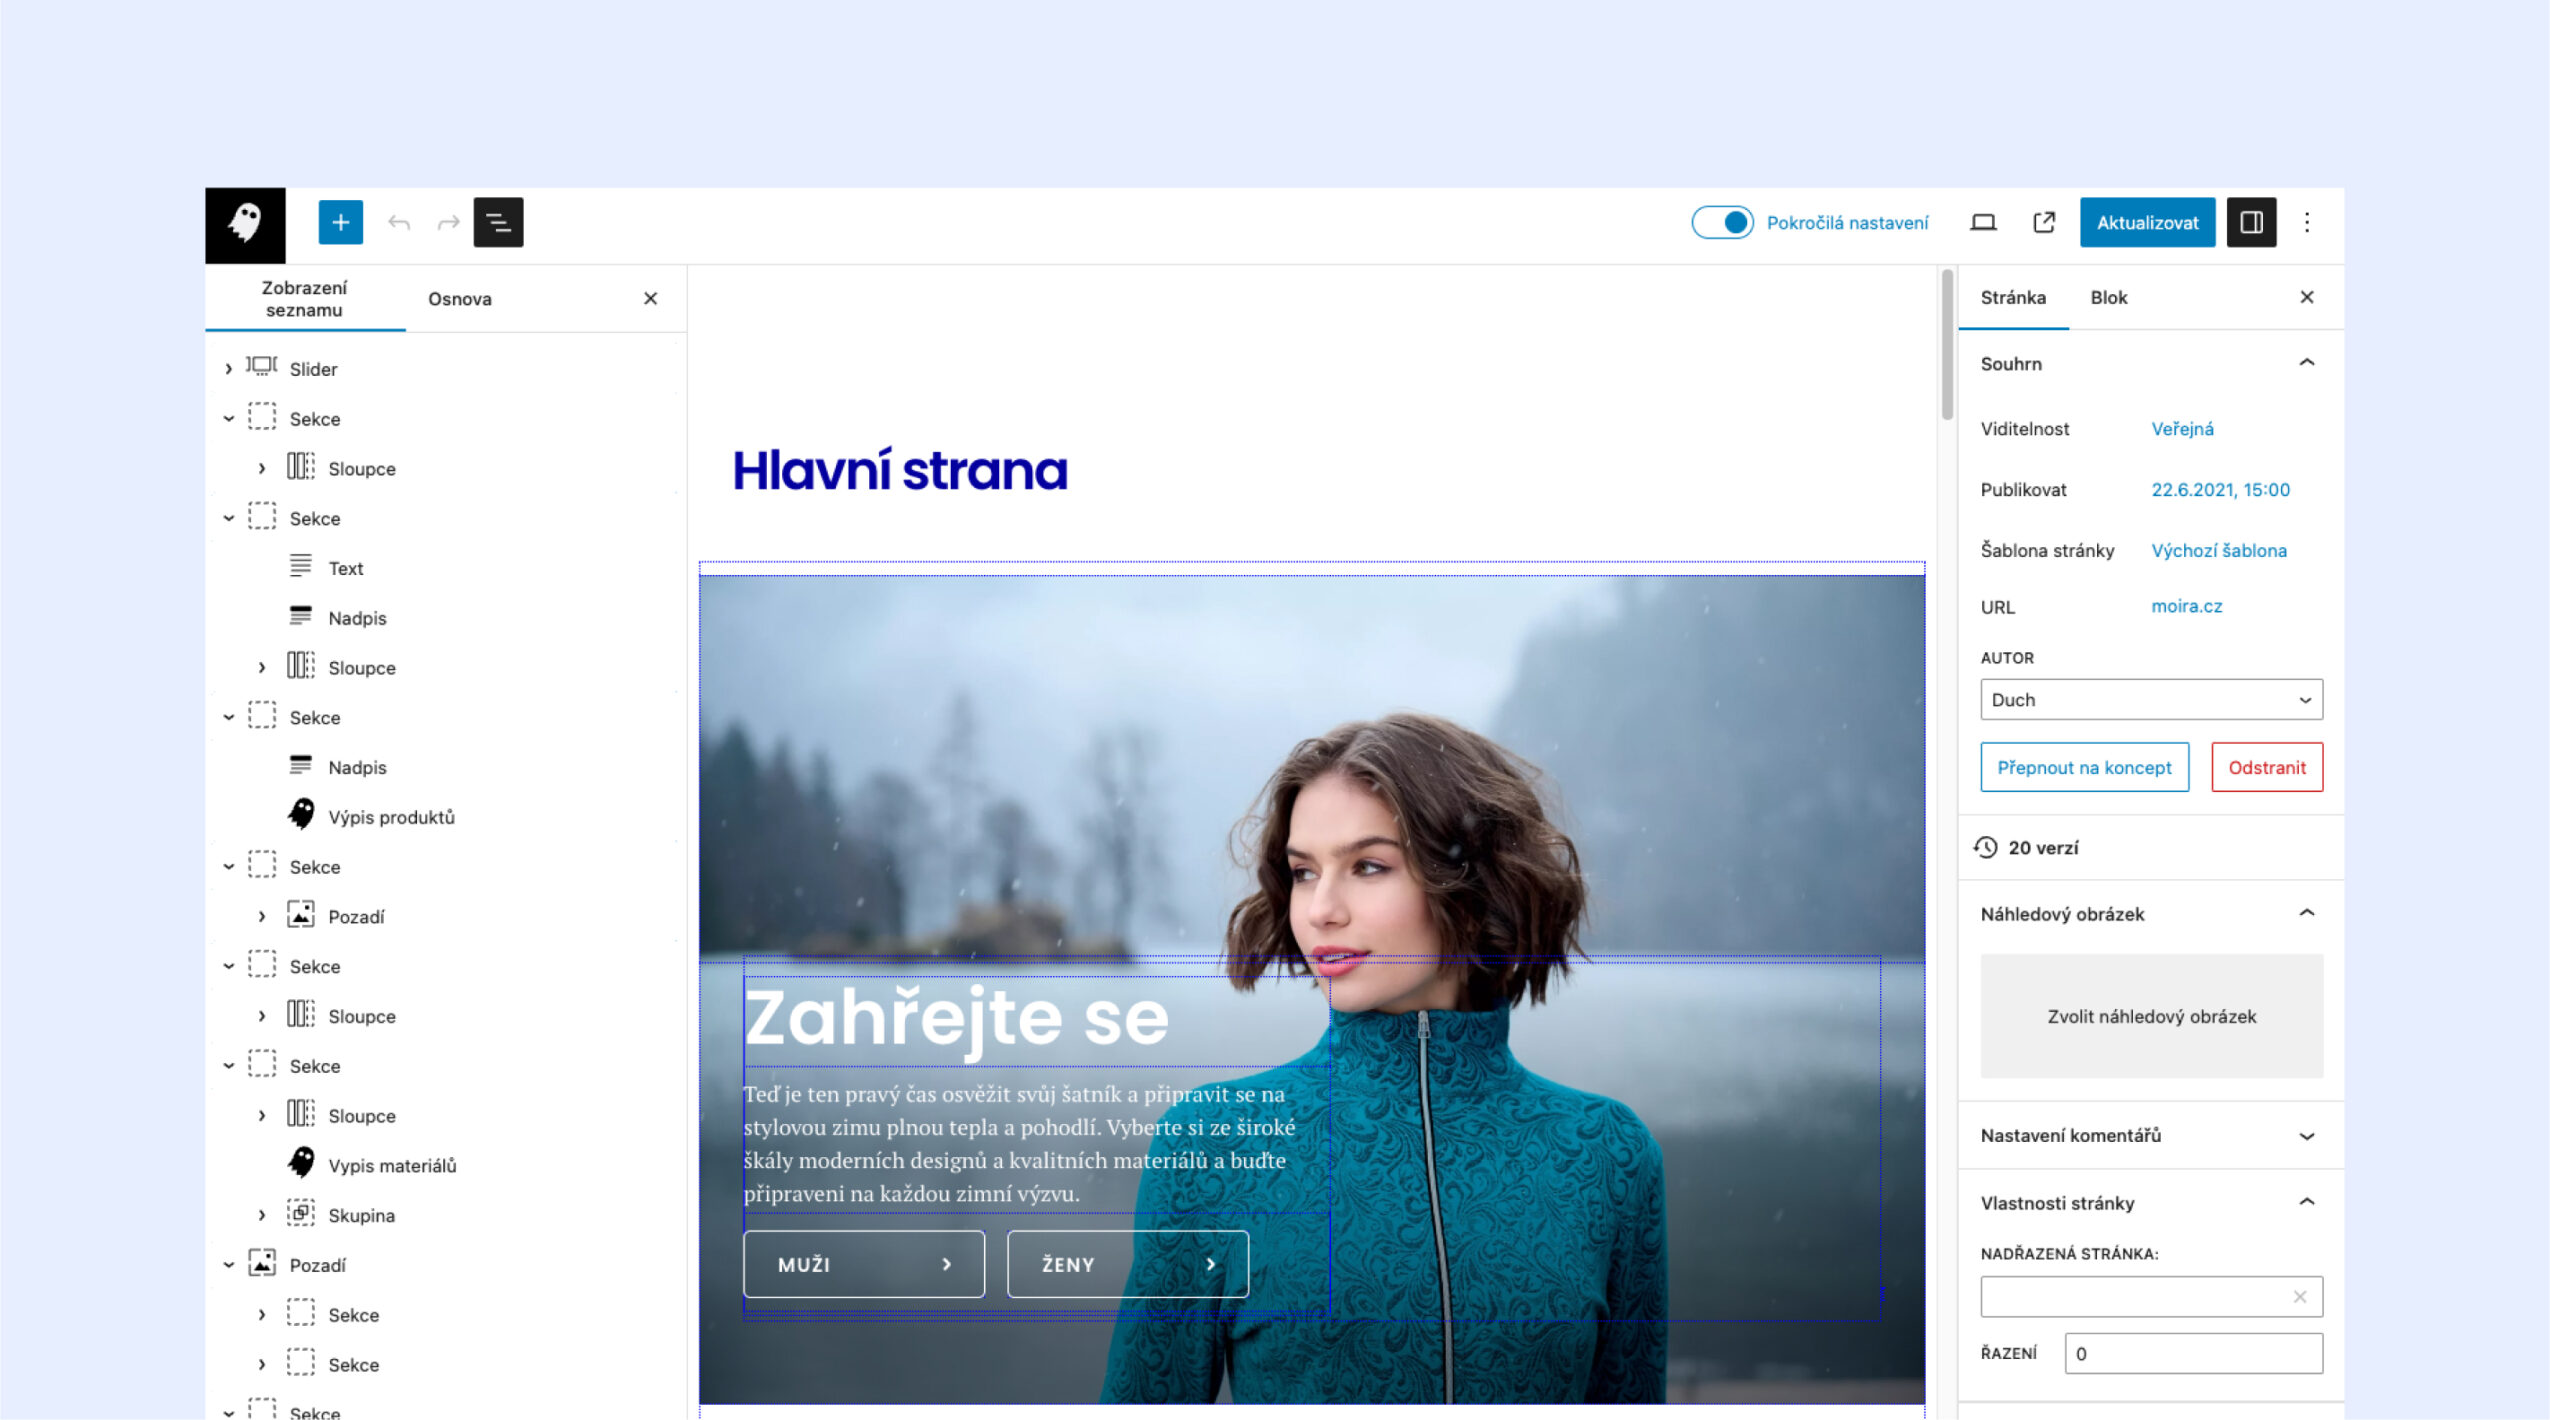This screenshot has width=2550, height=1420.
Task: Open the Duch author dropdown
Action: coord(2150,699)
